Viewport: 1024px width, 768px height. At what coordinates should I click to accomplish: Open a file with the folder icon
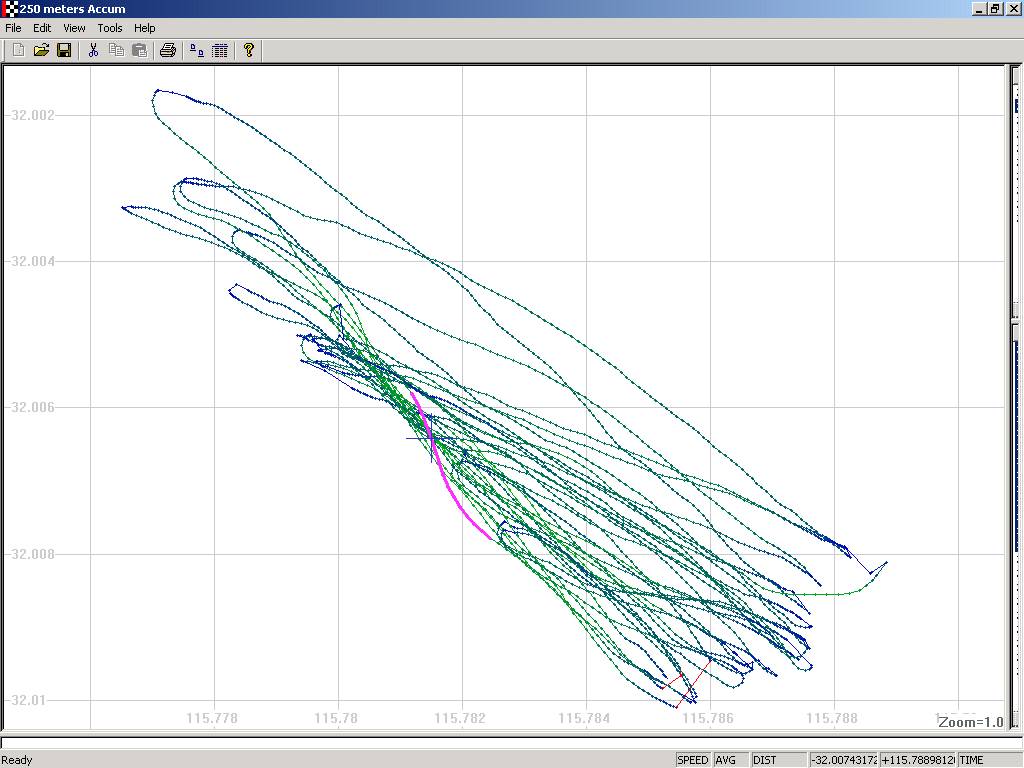(41, 50)
